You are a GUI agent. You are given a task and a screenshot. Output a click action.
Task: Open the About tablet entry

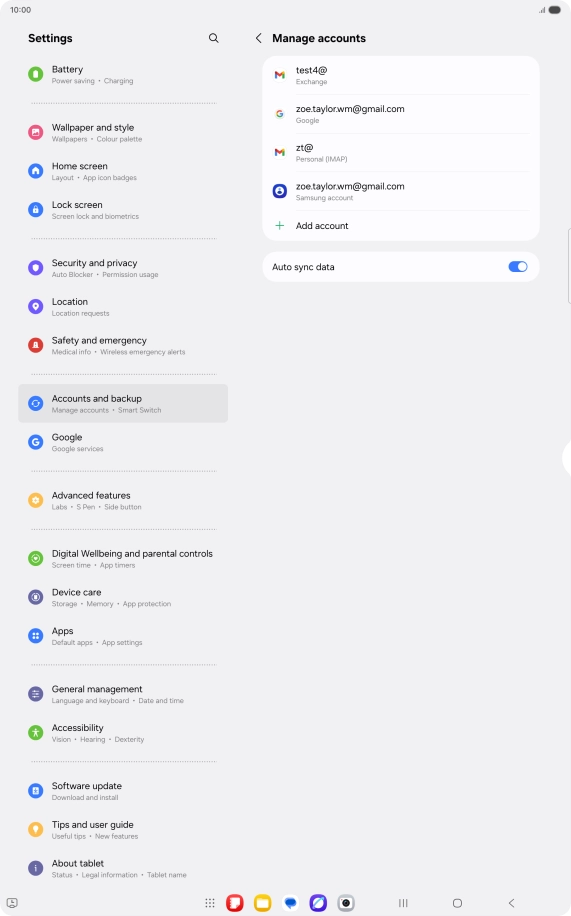(x=123, y=868)
